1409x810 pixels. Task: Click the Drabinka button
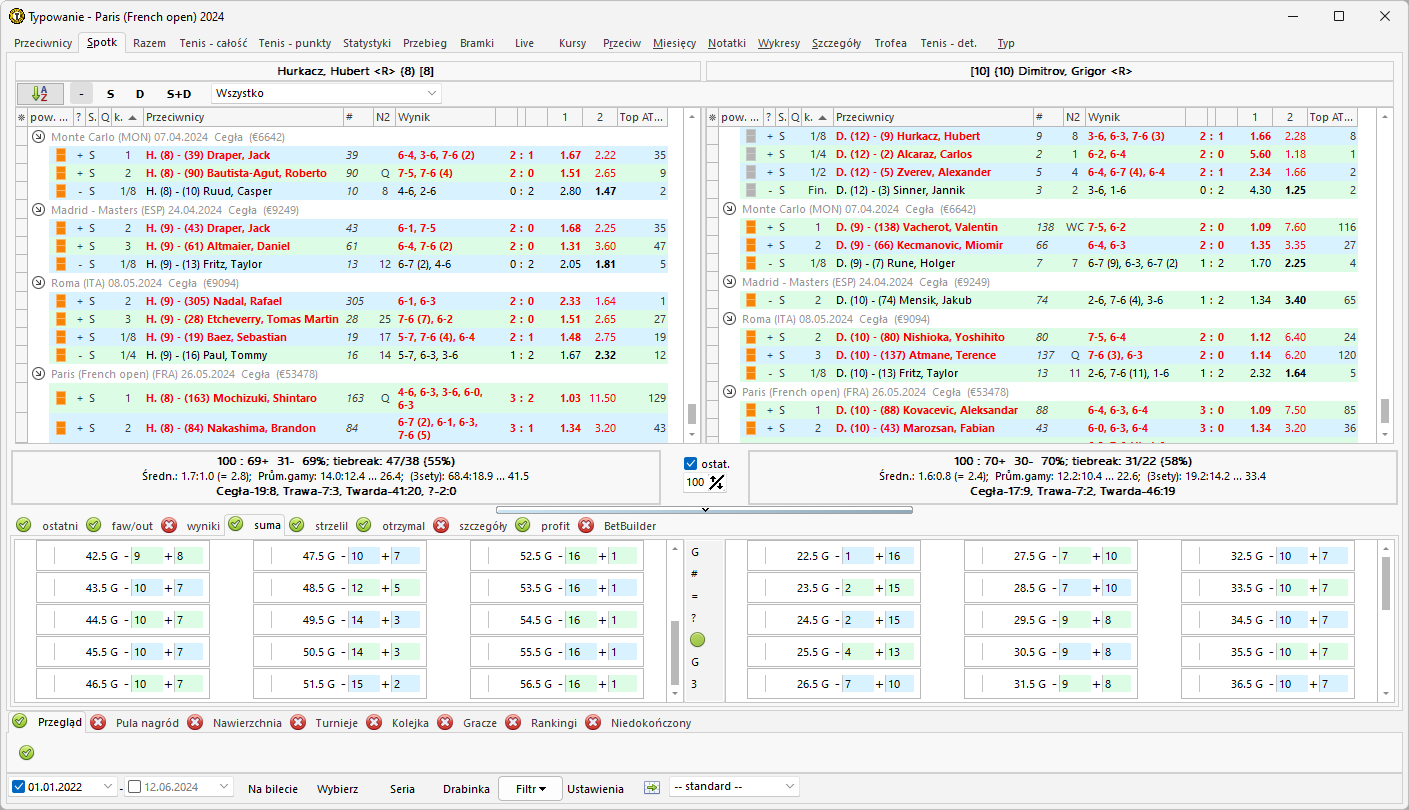466,788
